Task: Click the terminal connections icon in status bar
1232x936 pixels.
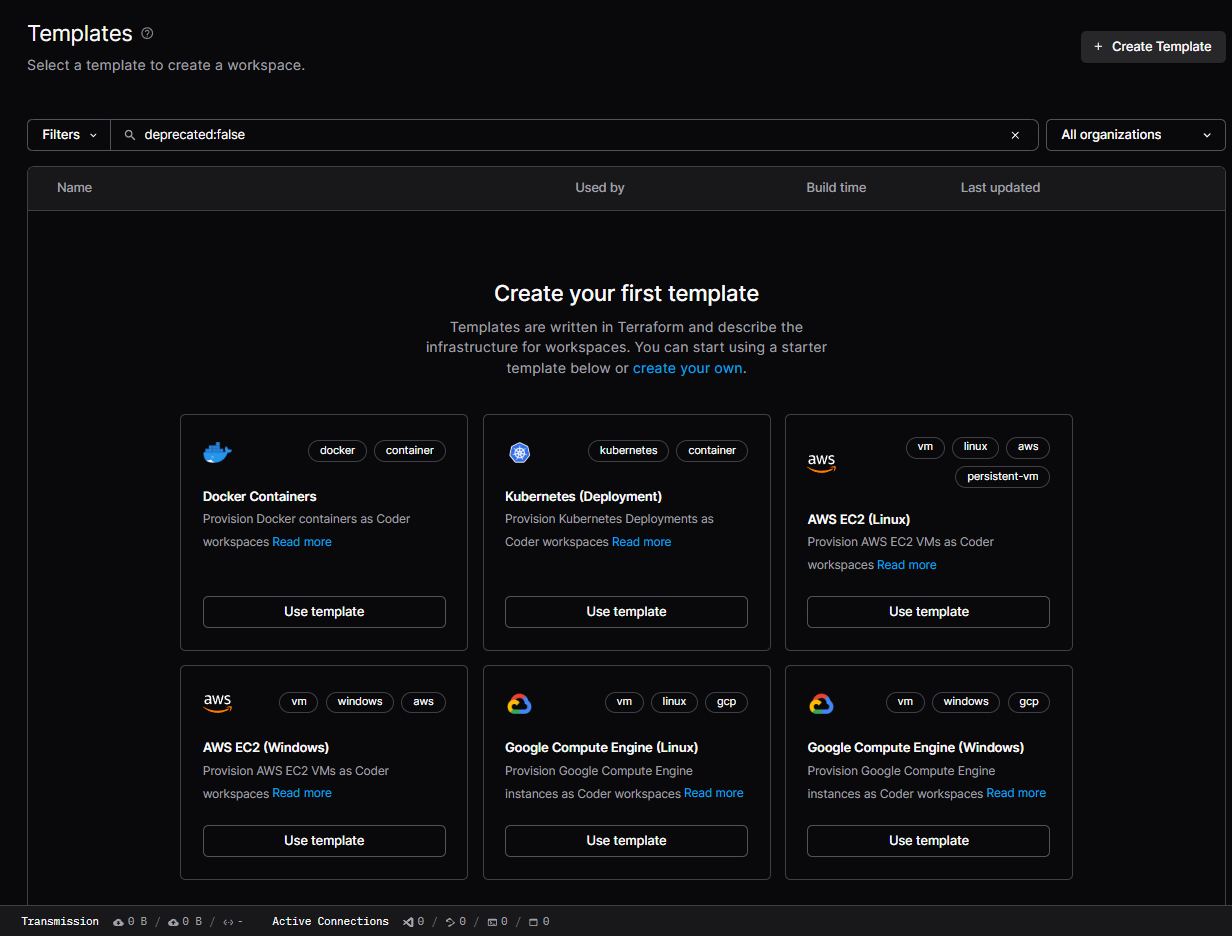Action: point(492,922)
